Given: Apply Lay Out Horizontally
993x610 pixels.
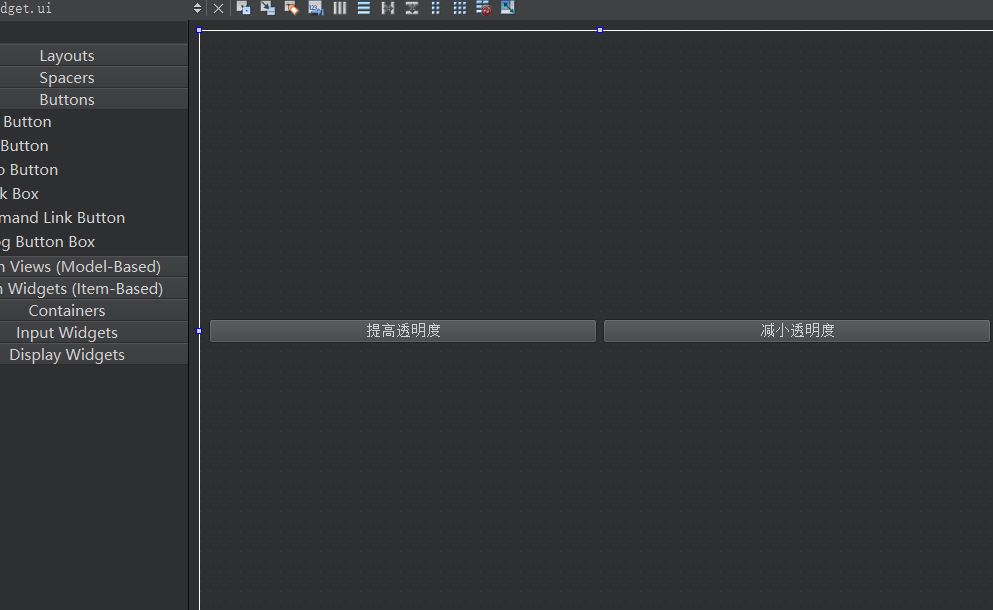Looking at the screenshot, I should pyautogui.click(x=340, y=8).
